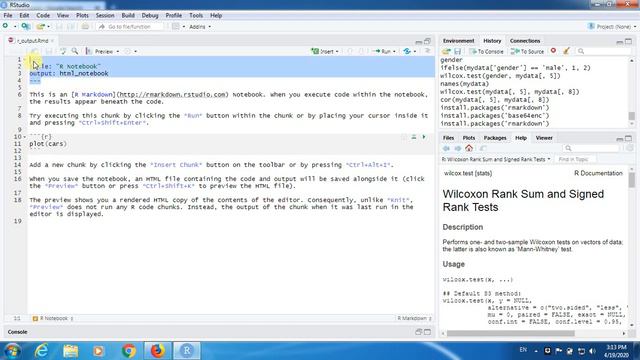
Task: Open the Run options dropdown arrow
Action: (x=394, y=52)
